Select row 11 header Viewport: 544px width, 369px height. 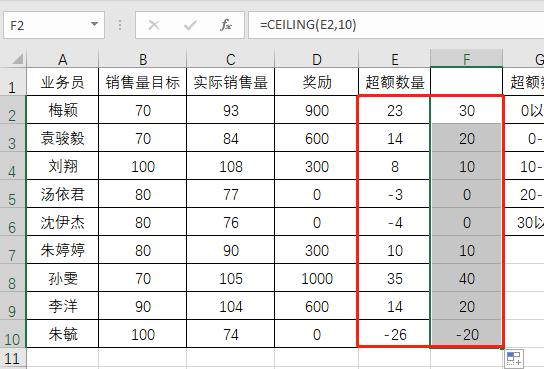coord(12,358)
